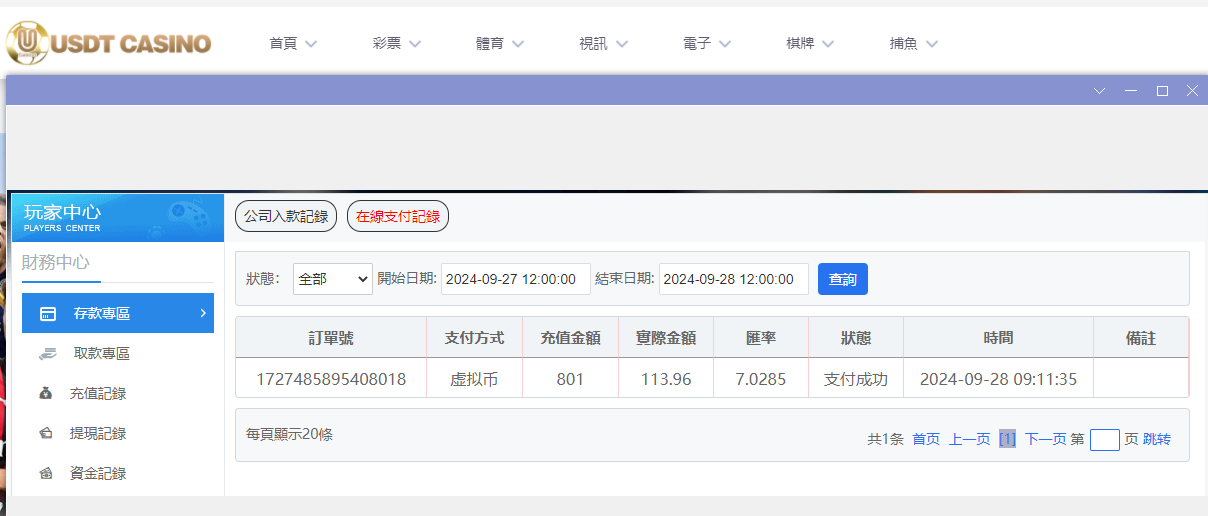
Task: Click the recharge records money bag icon
Action: click(x=46, y=394)
